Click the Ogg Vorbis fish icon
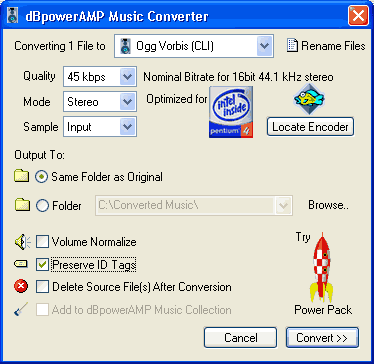The width and height of the screenshot is (374, 364). coord(309,99)
